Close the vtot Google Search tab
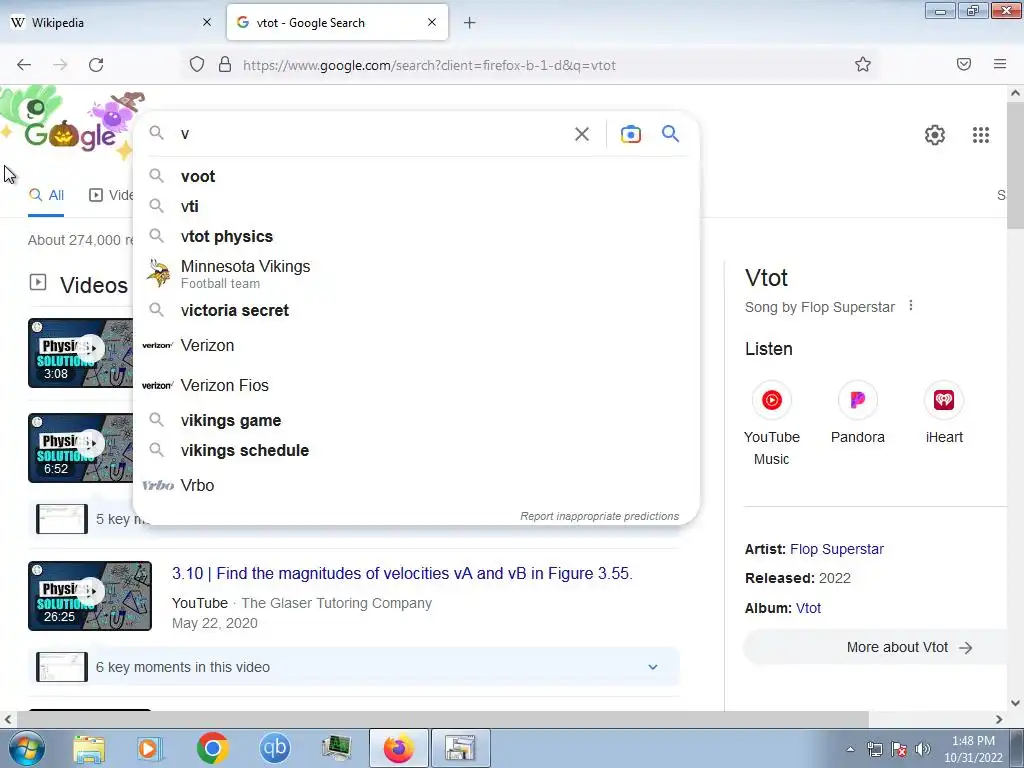1024x768 pixels. pos(432,22)
